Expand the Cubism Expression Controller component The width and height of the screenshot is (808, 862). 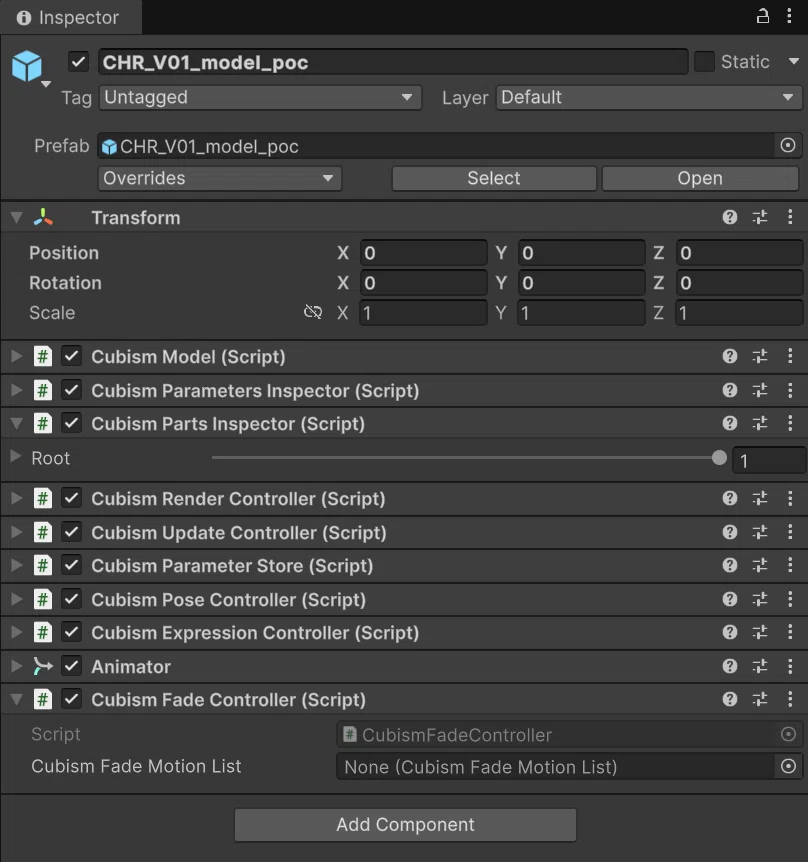[x=16, y=632]
